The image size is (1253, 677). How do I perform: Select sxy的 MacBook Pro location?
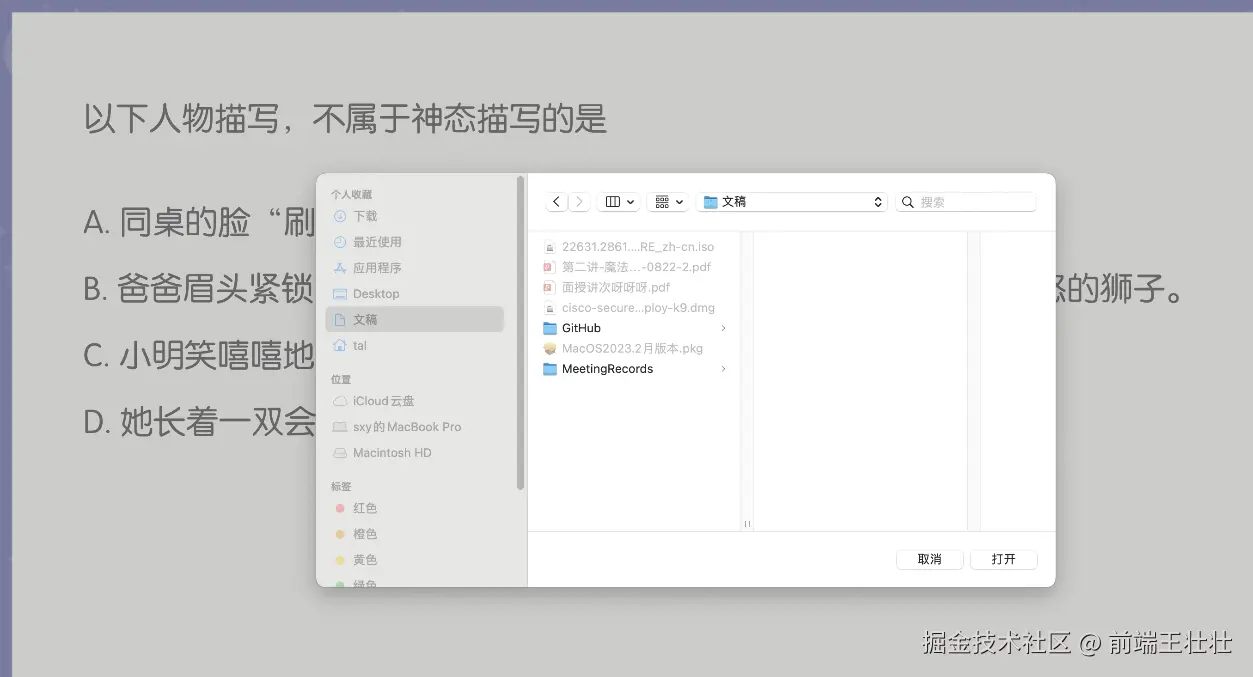[414, 427]
